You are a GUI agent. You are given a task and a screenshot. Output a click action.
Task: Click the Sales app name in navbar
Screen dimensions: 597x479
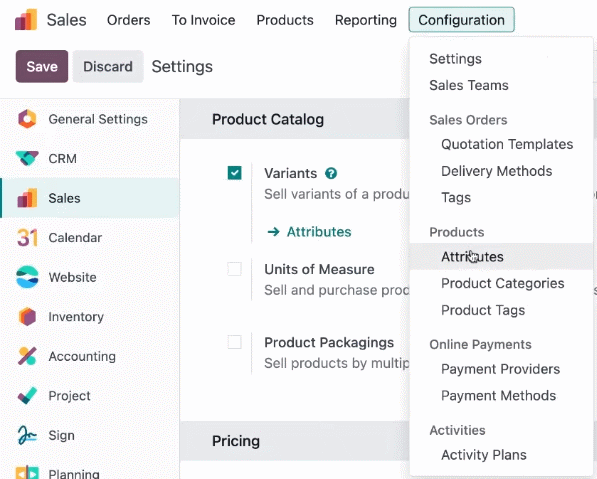(x=67, y=20)
